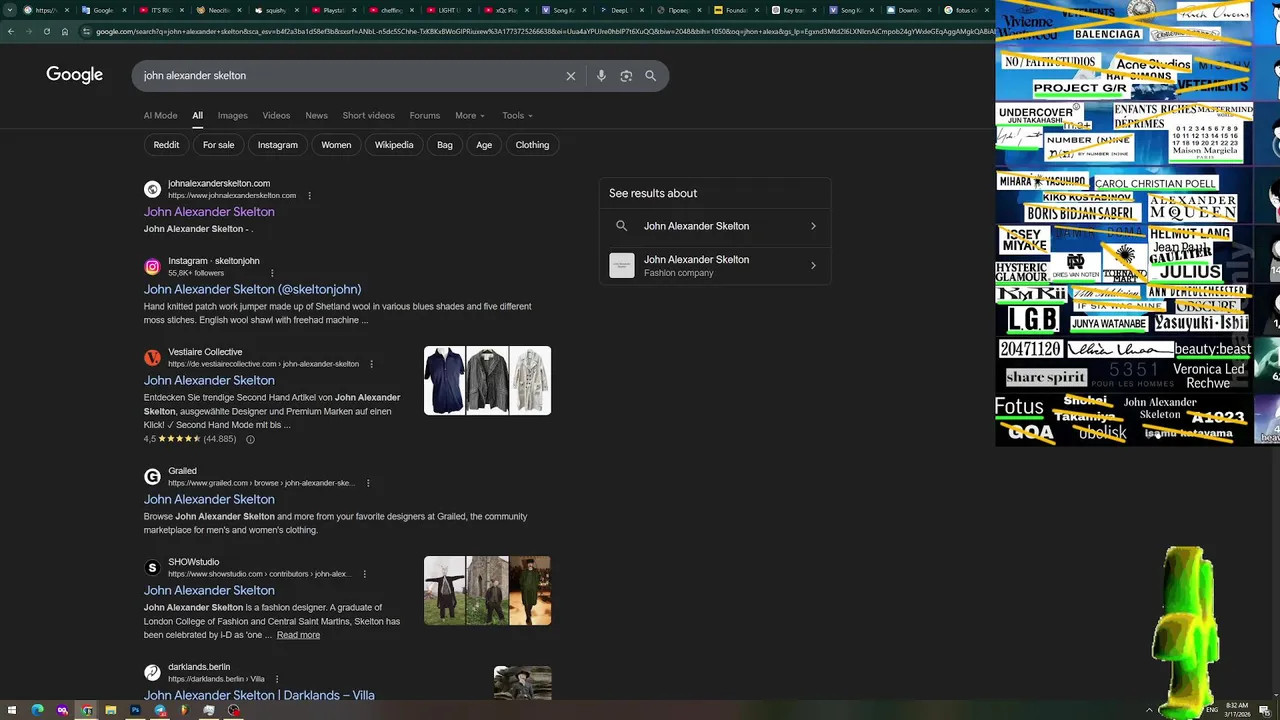Open Telegram from the taskbar
1280x720 pixels.
pos(159,710)
